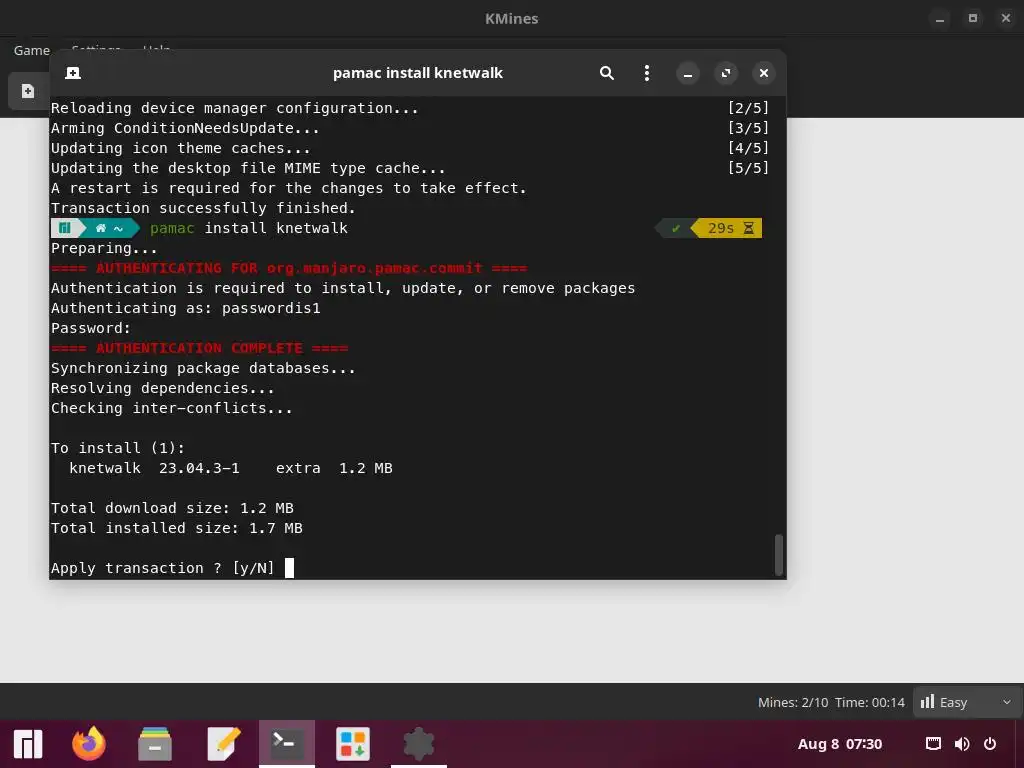Click the Manjaro logo segment of the prompt
Viewport: 1024px width, 768px height.
pos(65,228)
